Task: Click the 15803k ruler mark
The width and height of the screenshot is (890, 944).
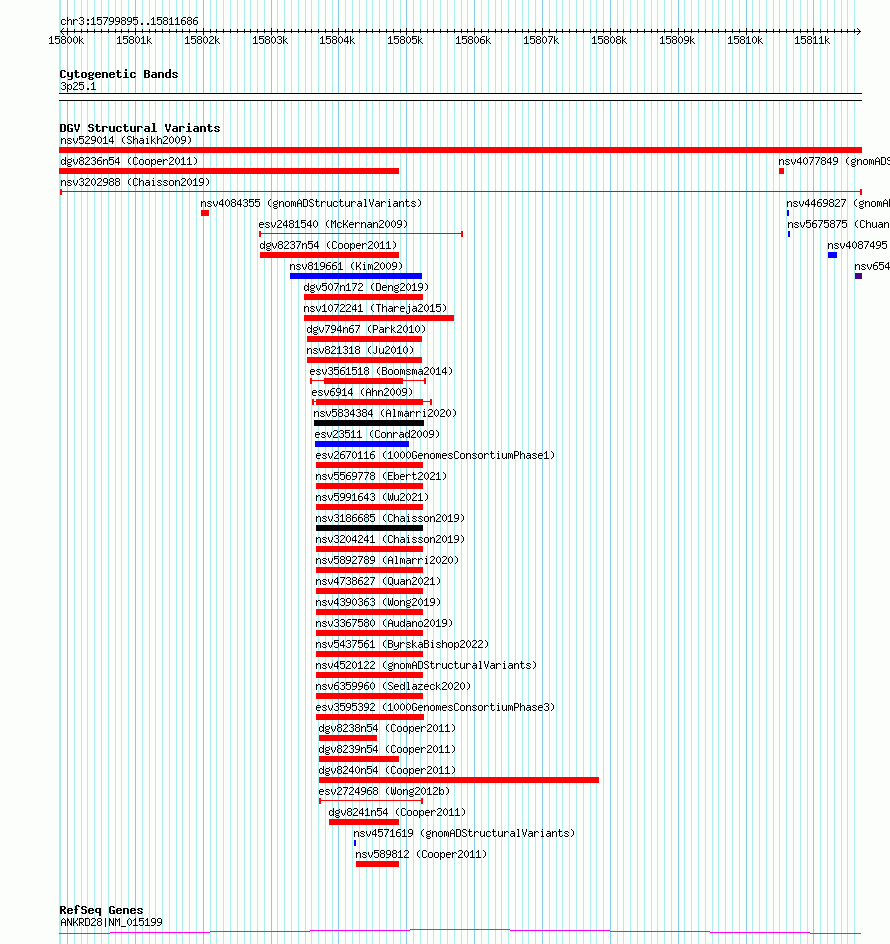Action: 270,40
